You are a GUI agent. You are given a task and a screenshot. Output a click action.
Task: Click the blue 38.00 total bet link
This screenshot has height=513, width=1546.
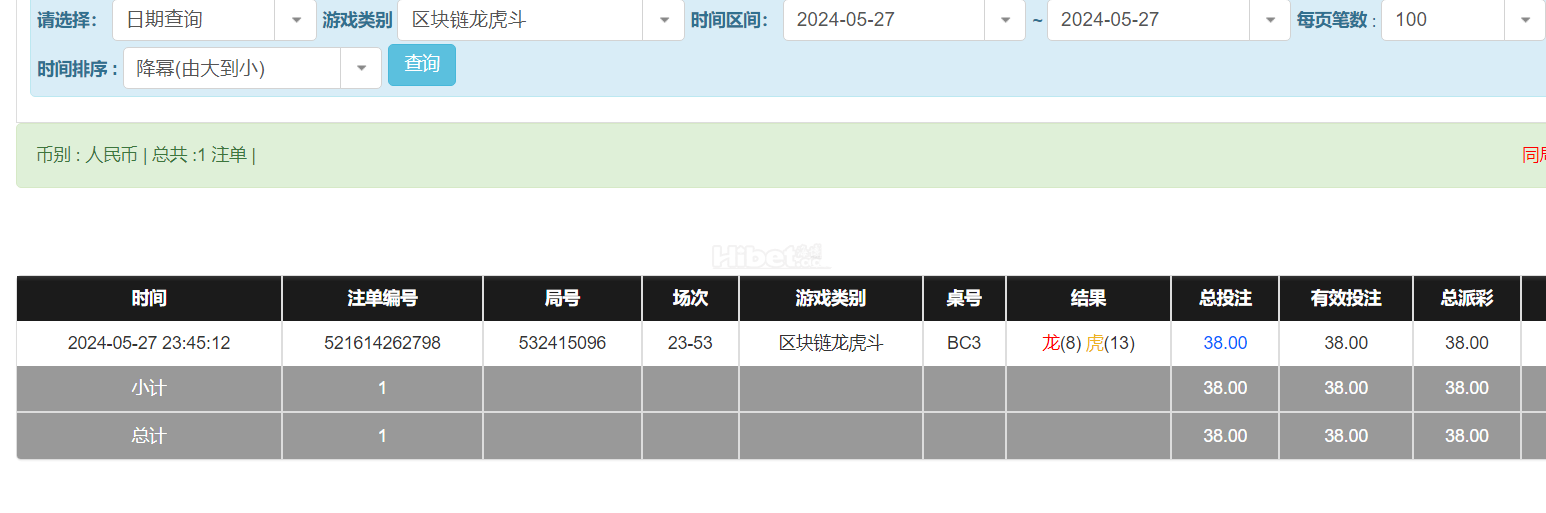pos(1225,343)
